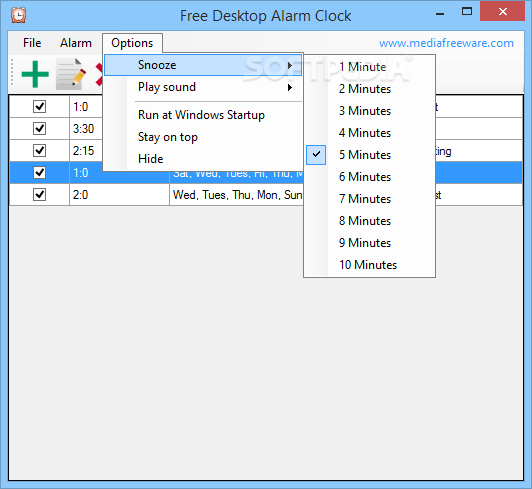Click the green plus add alarm icon
This screenshot has height=489, width=532.
coord(35,74)
